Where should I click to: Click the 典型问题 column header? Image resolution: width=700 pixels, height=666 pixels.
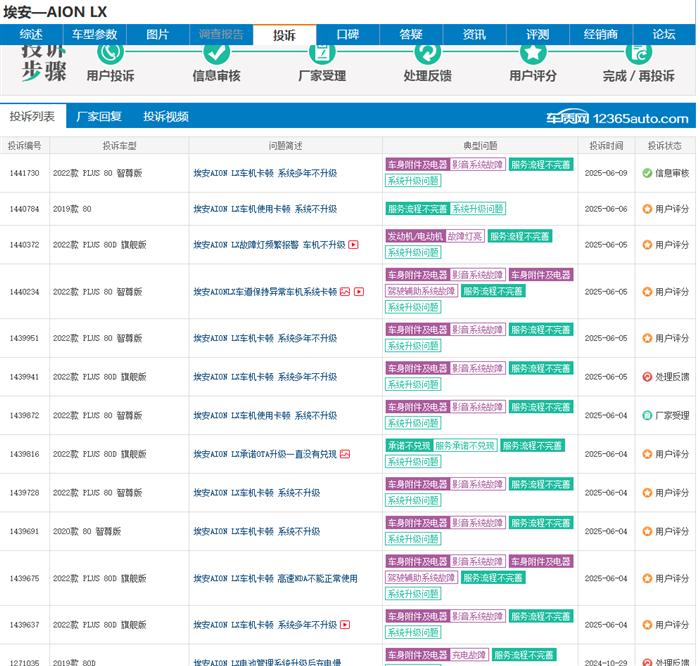480,146
